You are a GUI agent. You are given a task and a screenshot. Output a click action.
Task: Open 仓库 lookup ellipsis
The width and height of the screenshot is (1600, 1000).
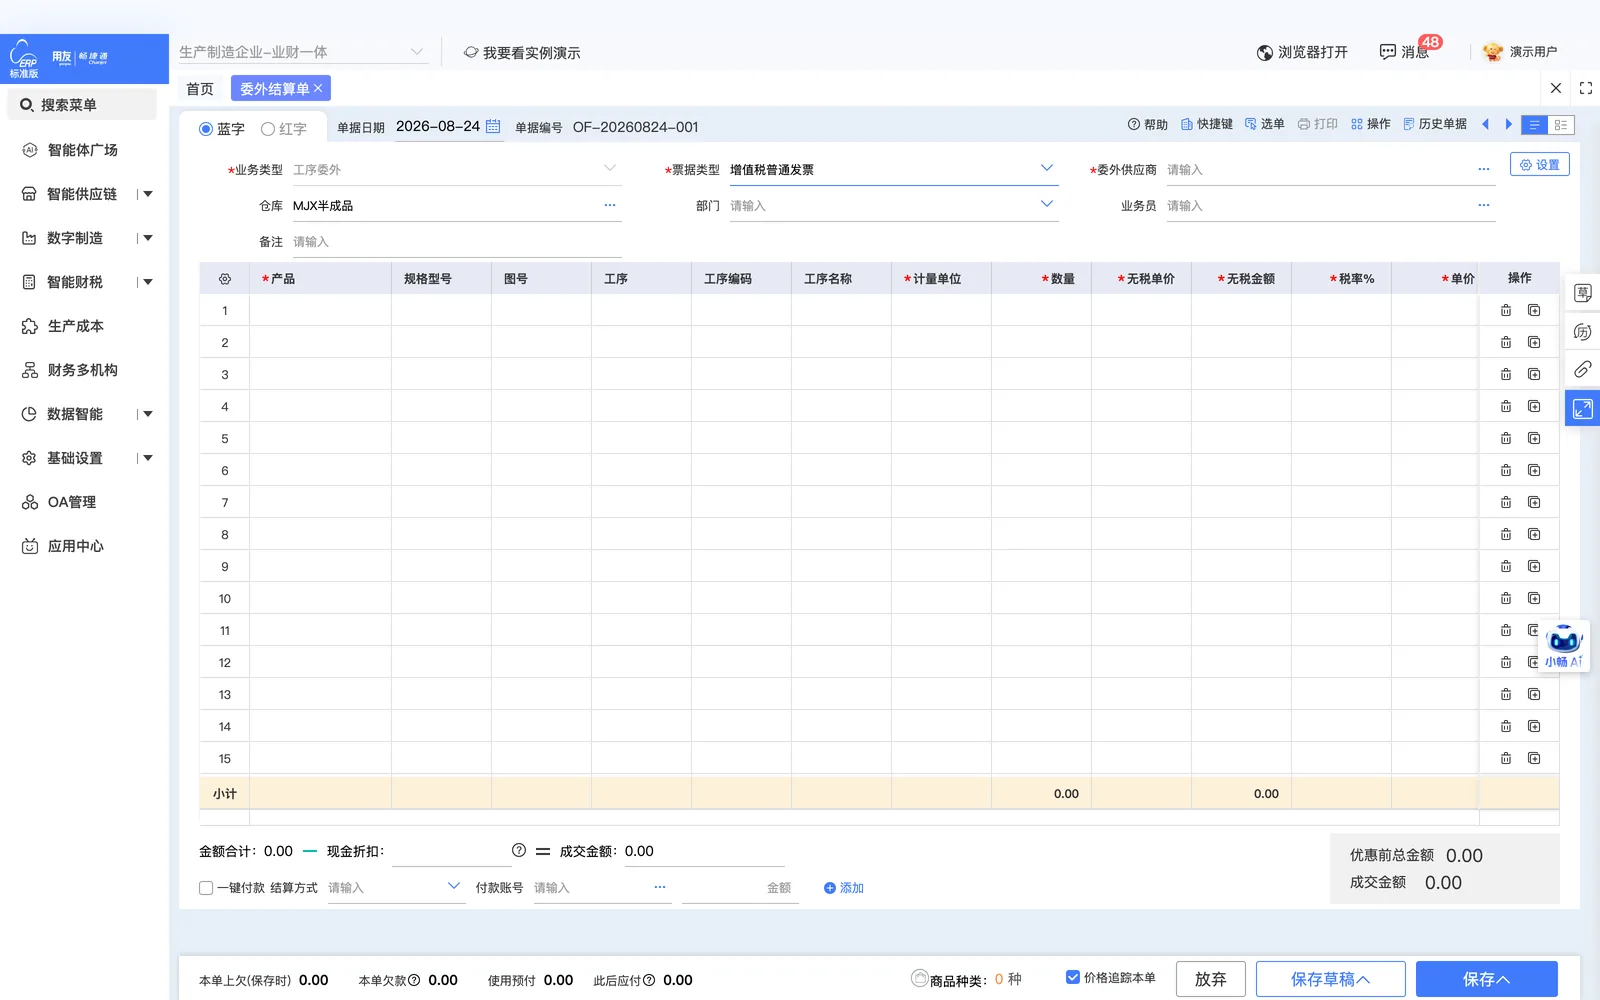pyautogui.click(x=610, y=205)
